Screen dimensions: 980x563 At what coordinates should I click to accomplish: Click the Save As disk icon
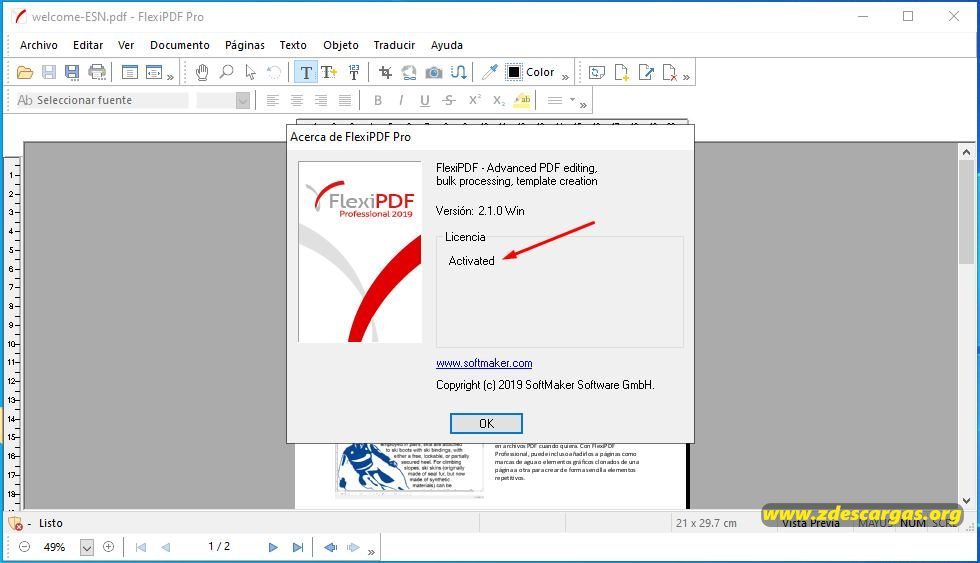(72, 72)
